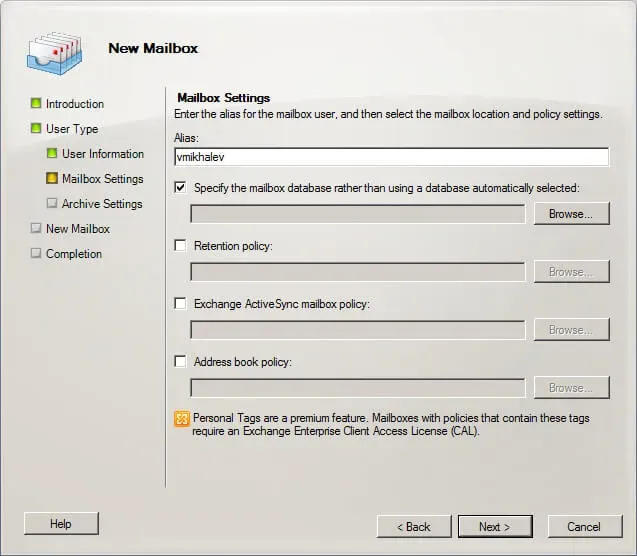Viewport: 637px width, 556px height.
Task: Click the Mailbox Settings heading text
Action: click(224, 98)
